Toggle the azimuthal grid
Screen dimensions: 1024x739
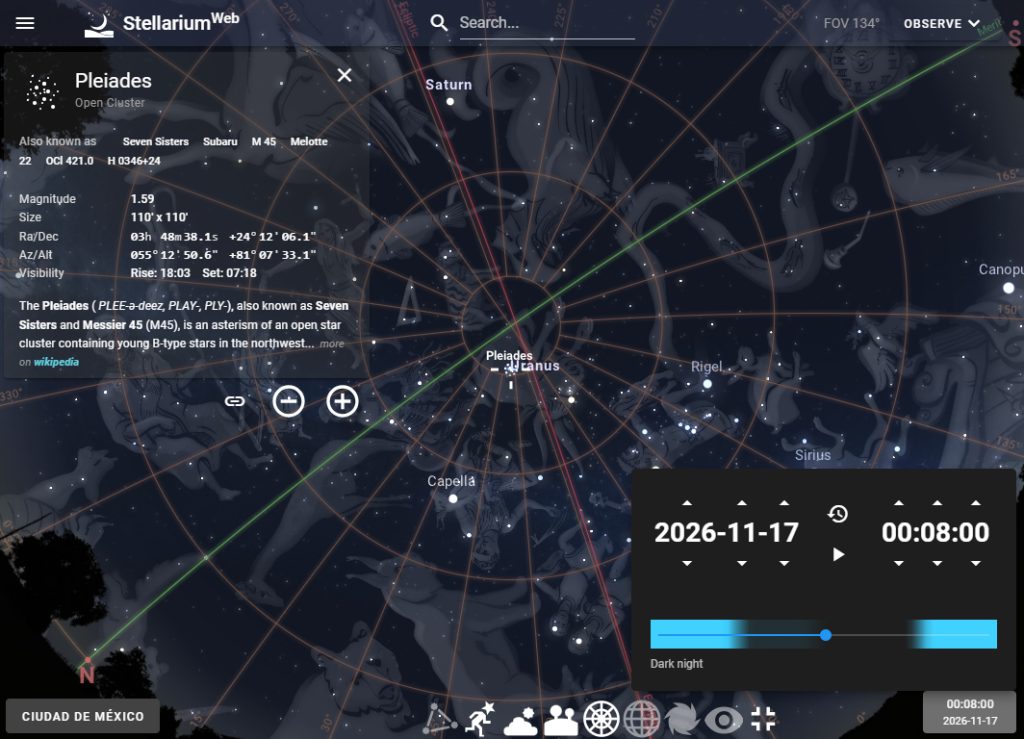click(601, 719)
